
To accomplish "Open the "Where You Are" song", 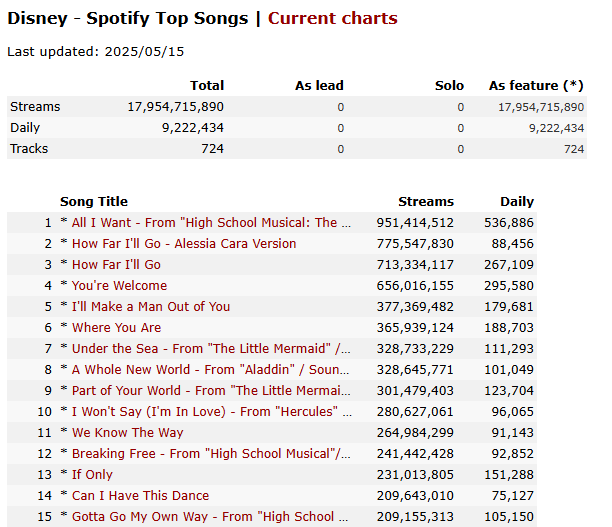I will click(116, 328).
